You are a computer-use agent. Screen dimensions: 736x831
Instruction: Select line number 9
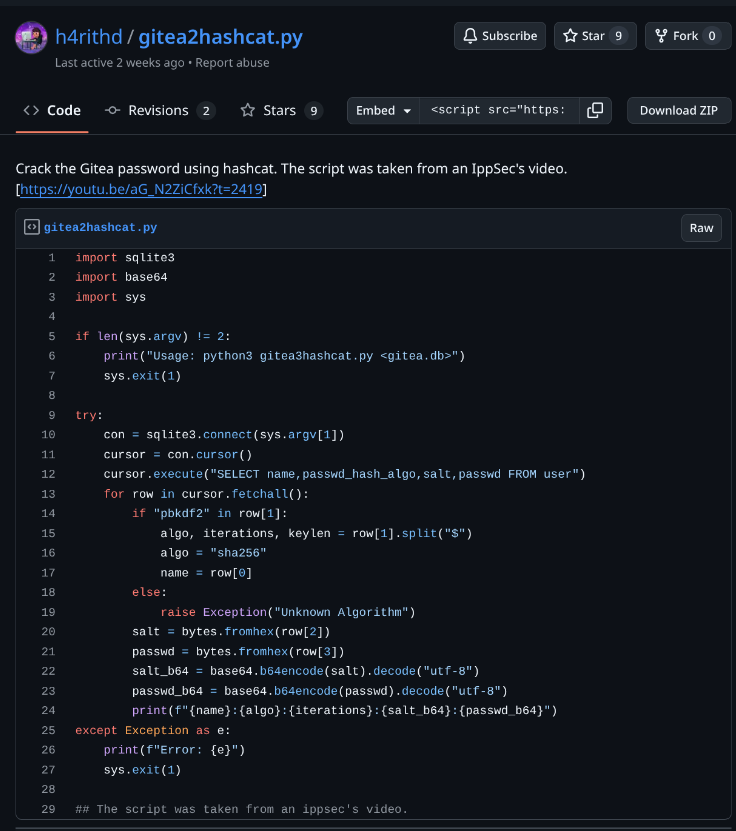(51, 415)
